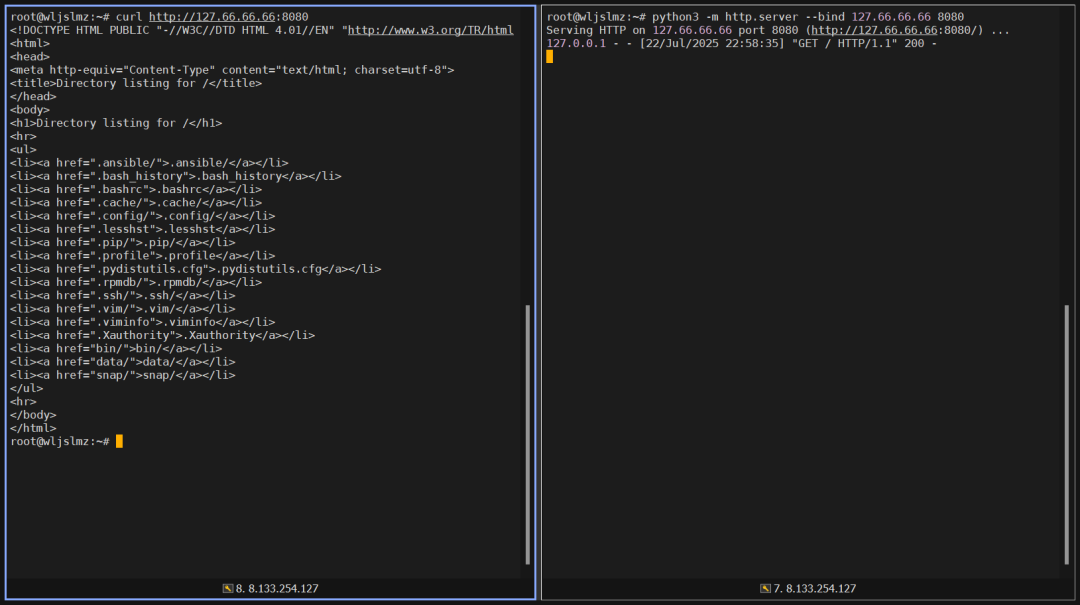Click the title Directory listing line
The width and height of the screenshot is (1080, 605).
(x=136, y=83)
